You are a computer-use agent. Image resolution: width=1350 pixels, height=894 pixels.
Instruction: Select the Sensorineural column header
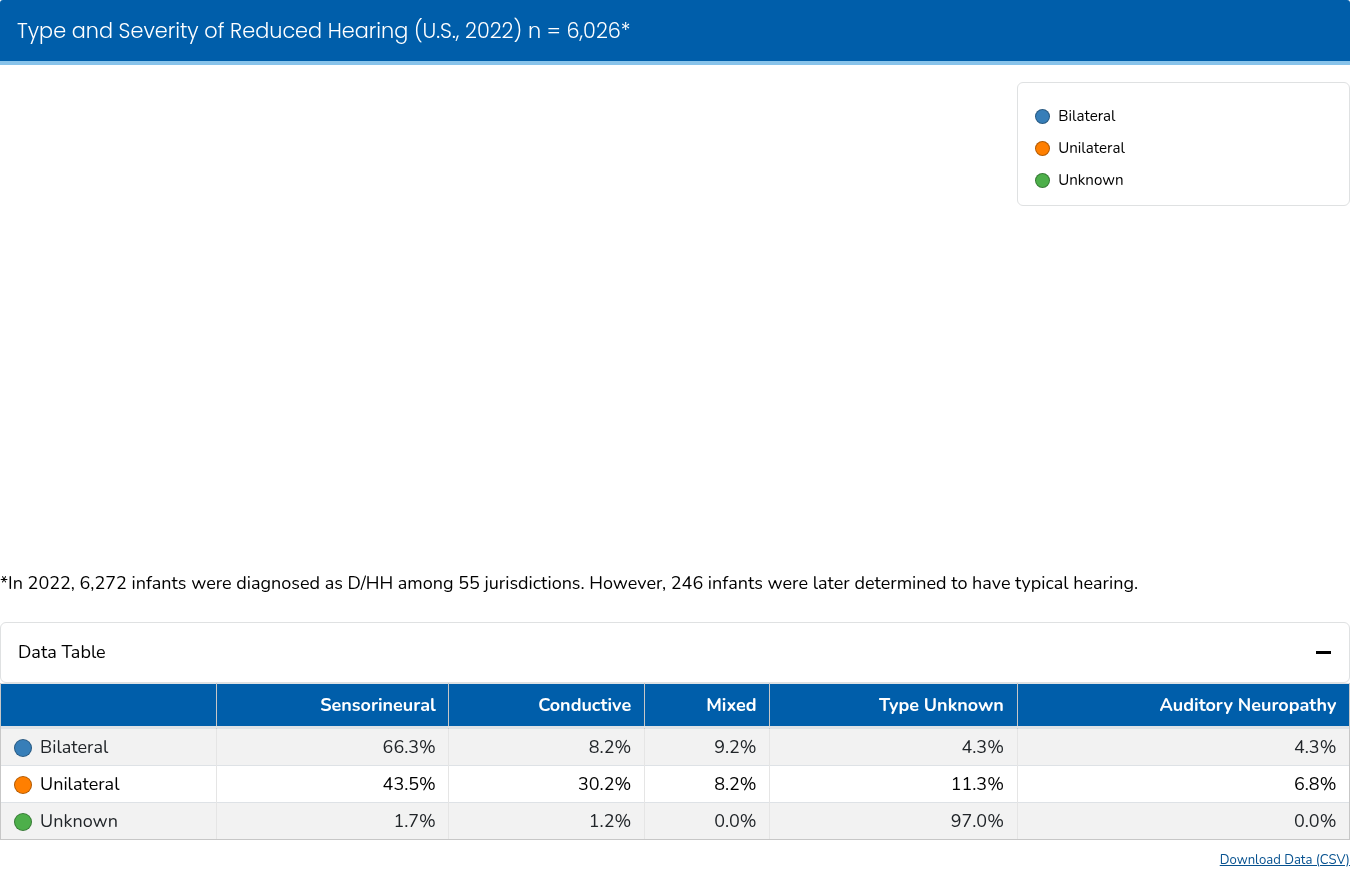point(377,705)
